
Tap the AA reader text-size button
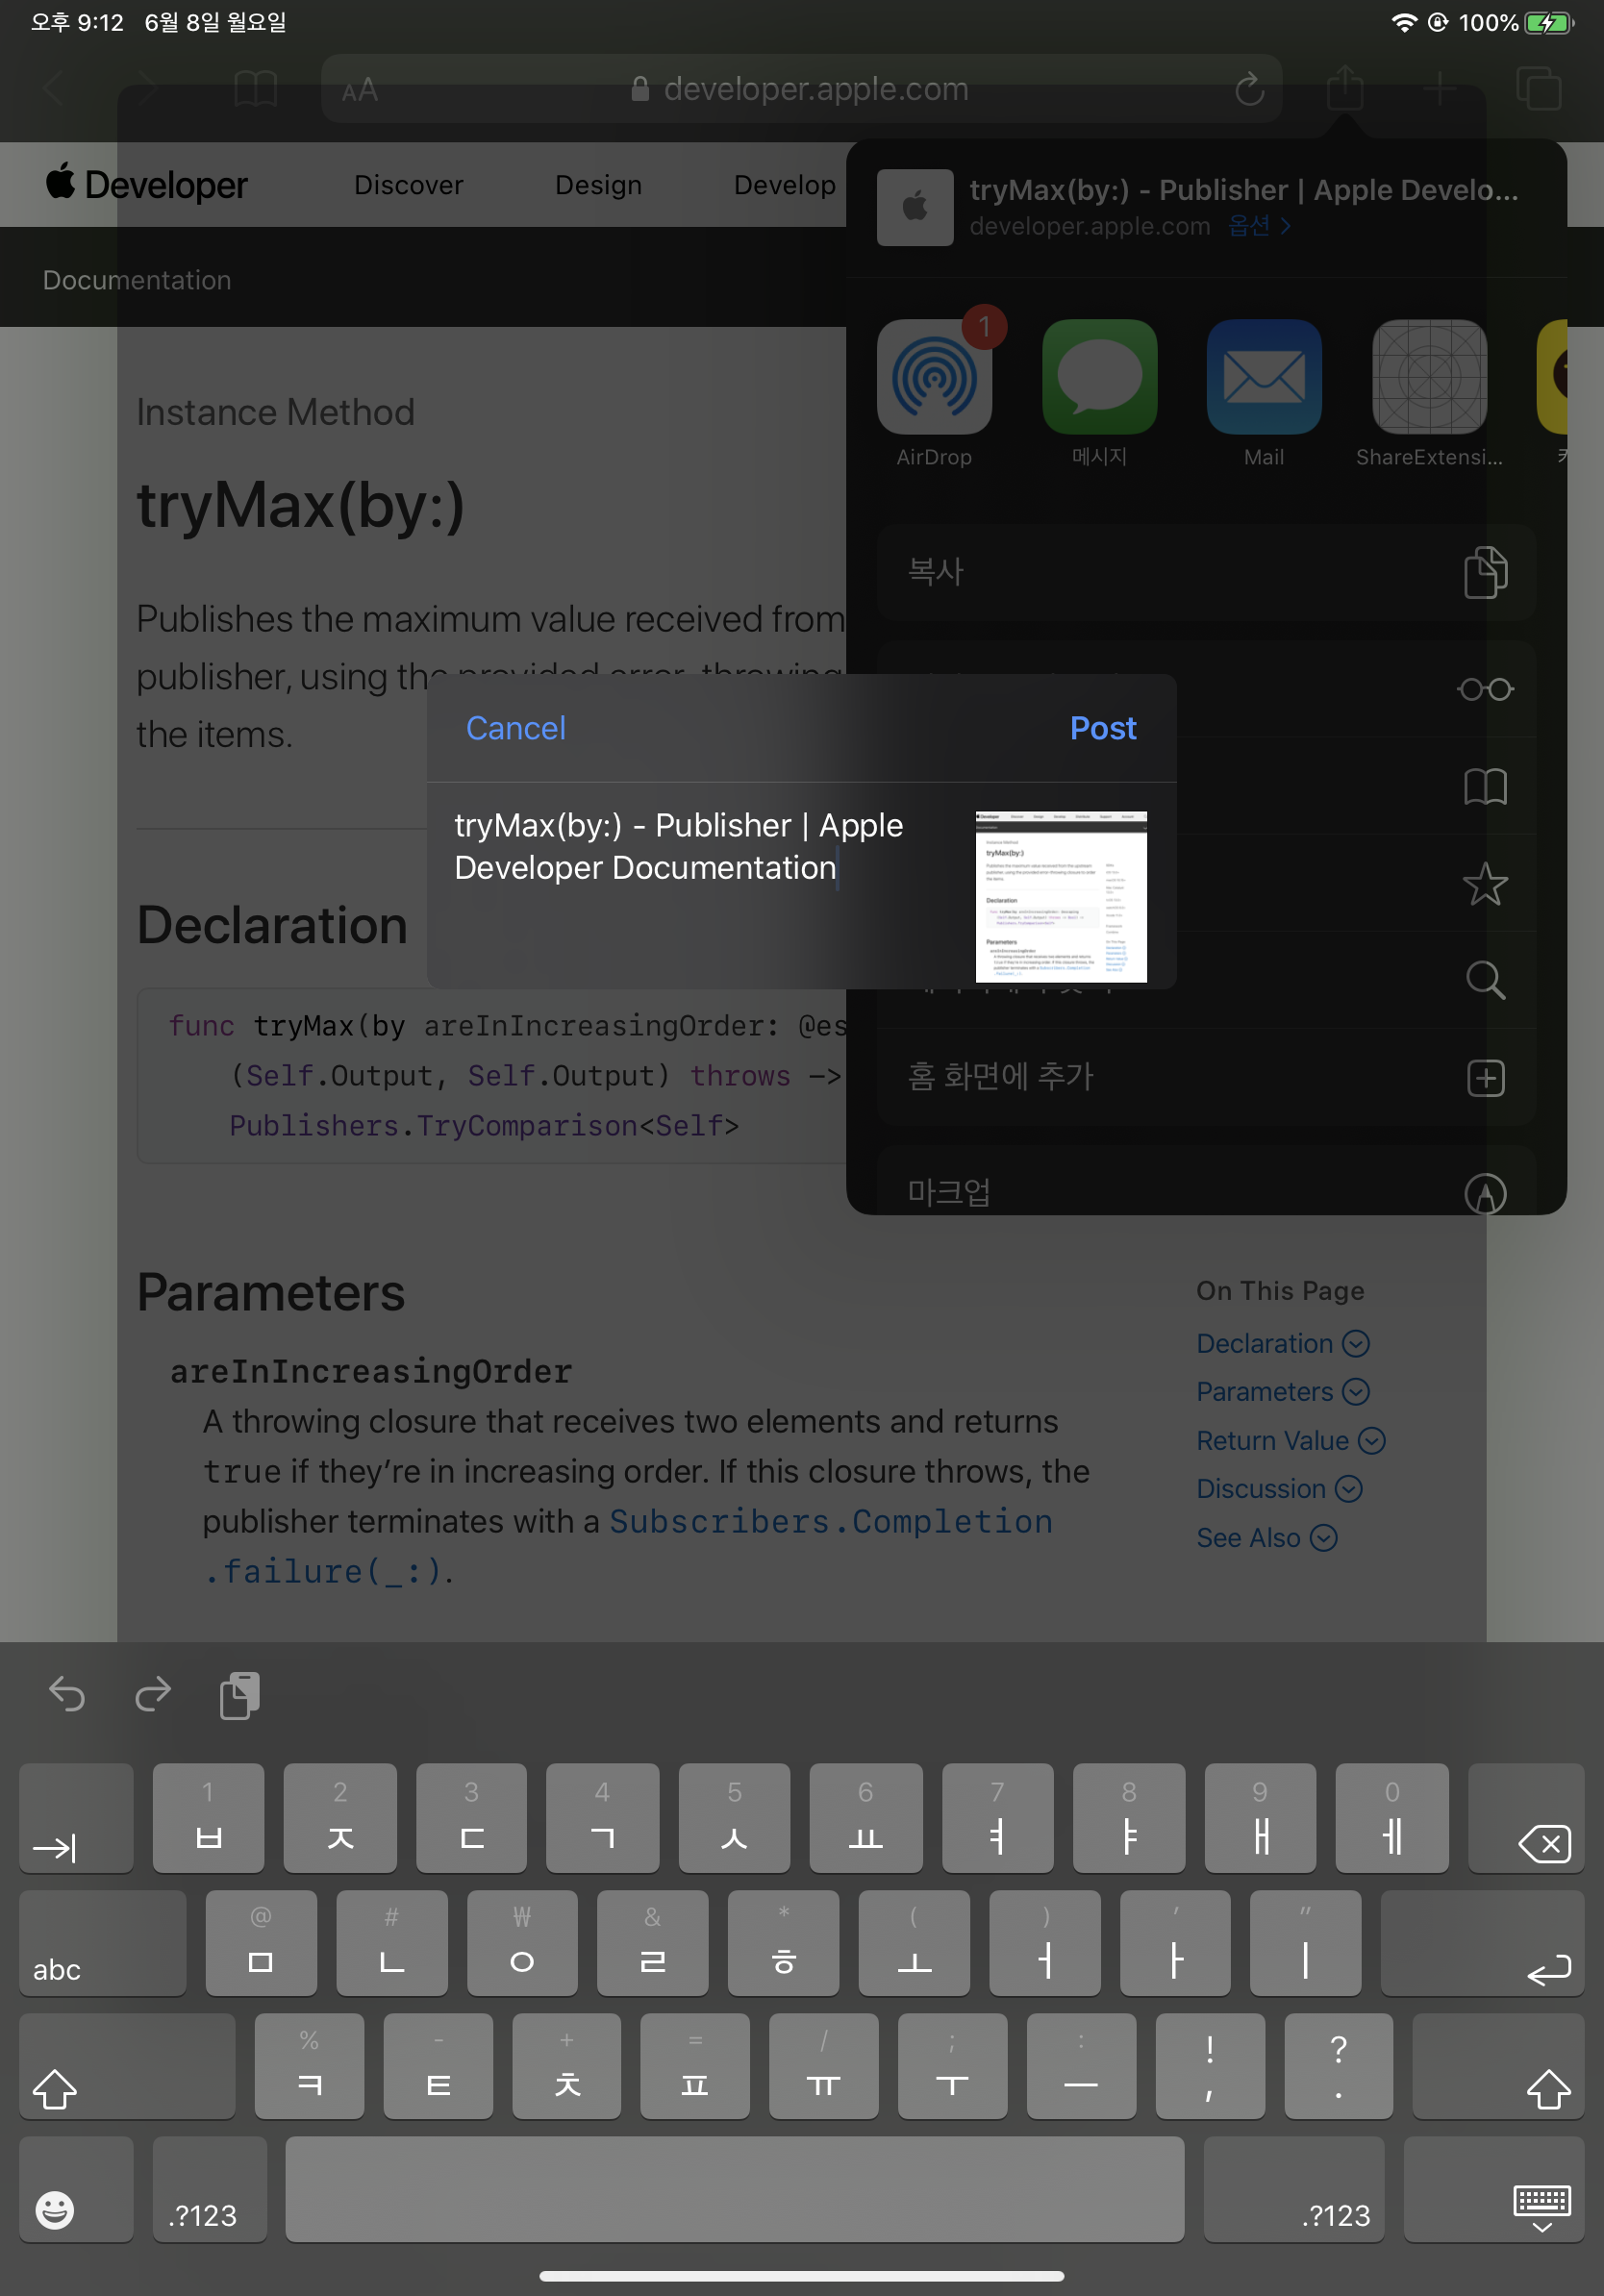coord(359,90)
